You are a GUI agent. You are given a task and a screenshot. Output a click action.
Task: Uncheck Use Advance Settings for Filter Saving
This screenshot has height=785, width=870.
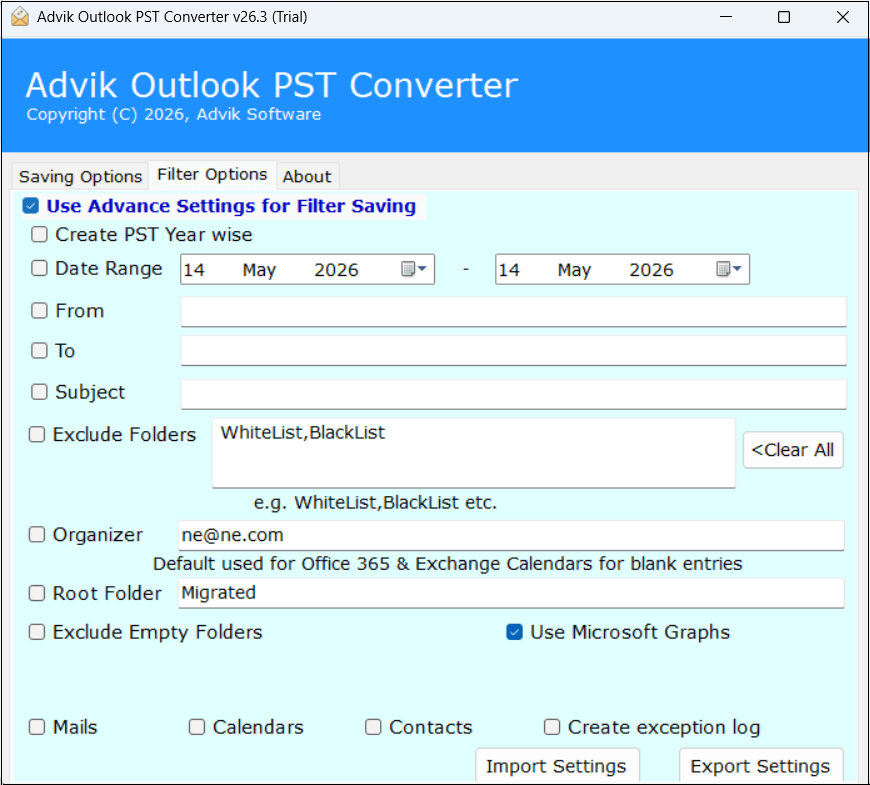point(31,206)
